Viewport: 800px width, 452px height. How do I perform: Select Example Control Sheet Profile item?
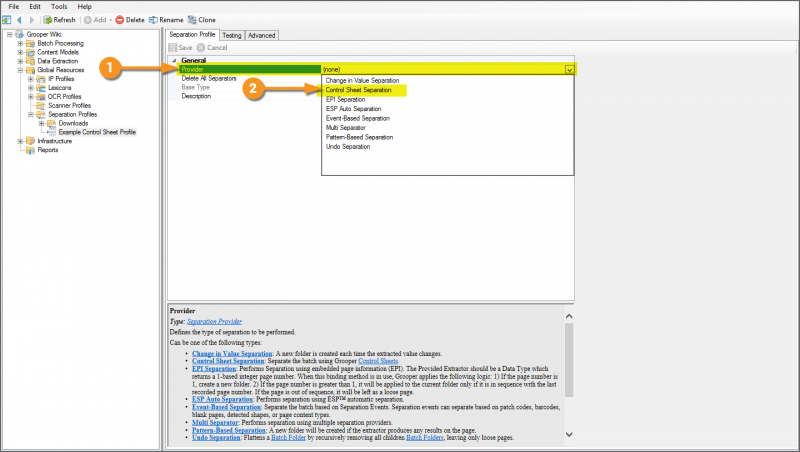(x=97, y=132)
